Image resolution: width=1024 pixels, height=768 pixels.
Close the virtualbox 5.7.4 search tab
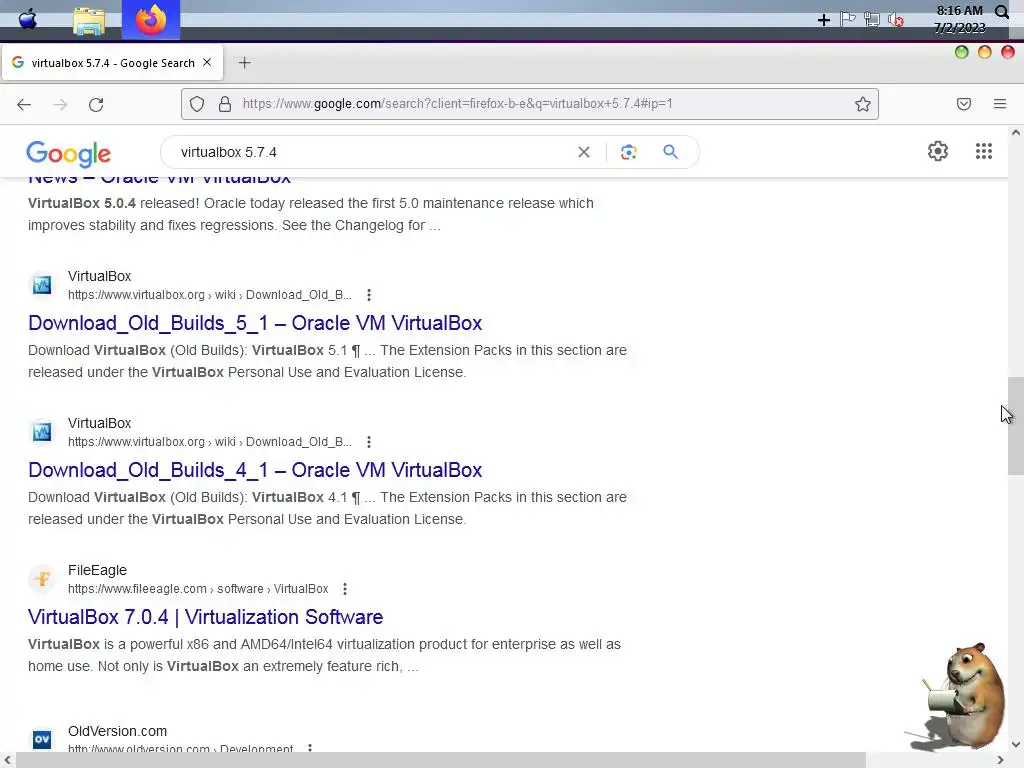click(x=207, y=62)
